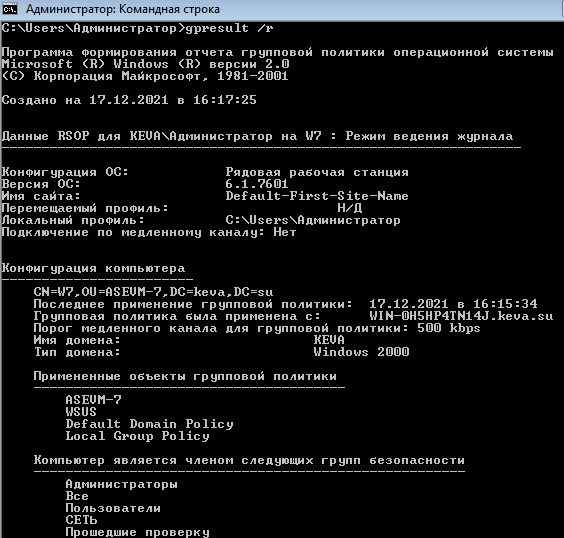Select line 'Создано на 17.12.2021 в 16:17:25'
Screen dimensions: 564x538
[129, 100]
